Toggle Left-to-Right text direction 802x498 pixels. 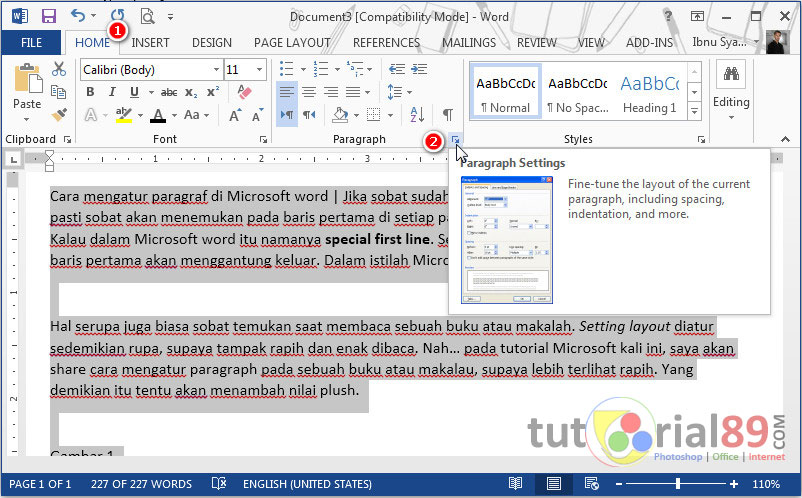(x=287, y=115)
